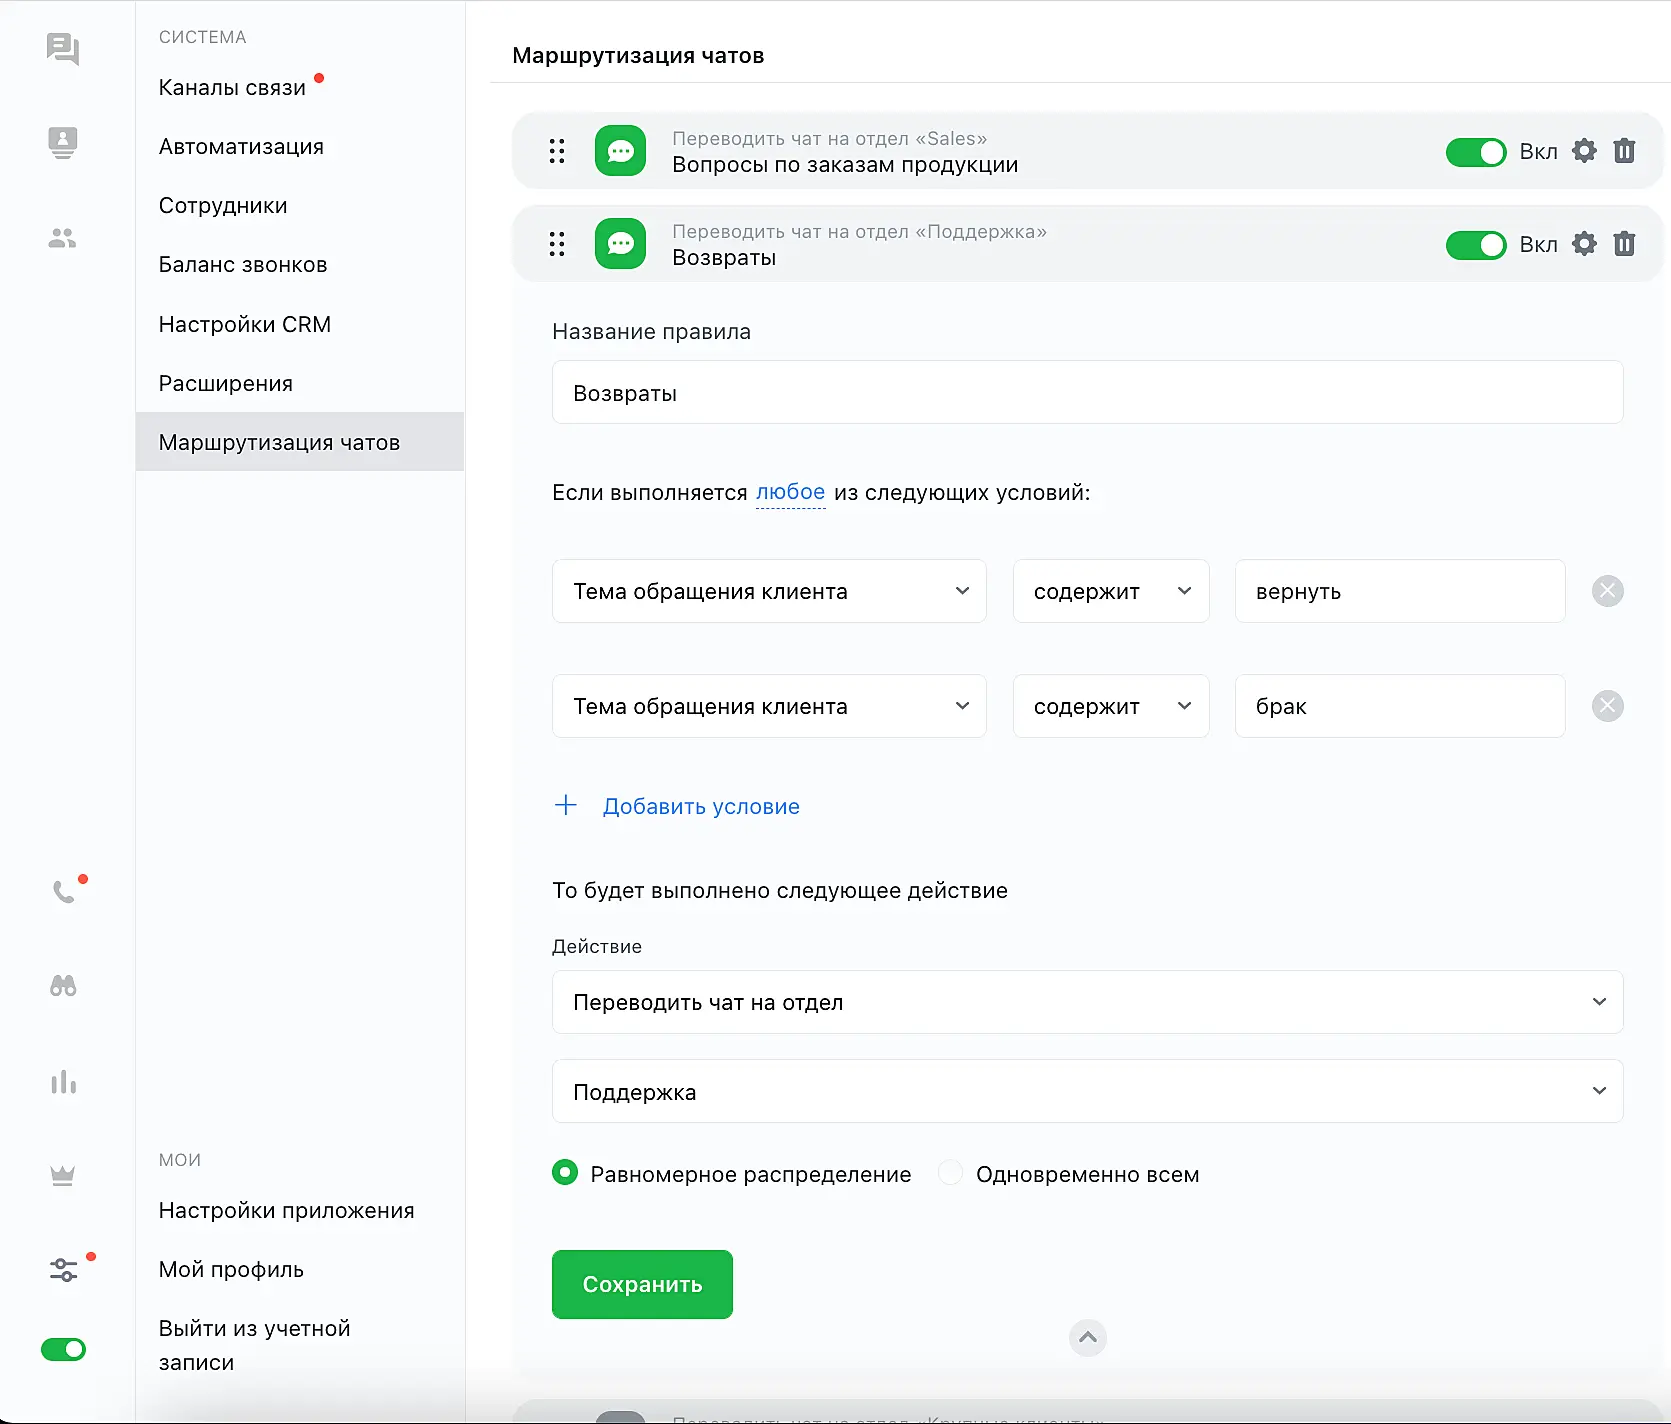Screen dimensions: 1671x1424
Task: Remove the «брак» condition row
Action: (x=1607, y=706)
